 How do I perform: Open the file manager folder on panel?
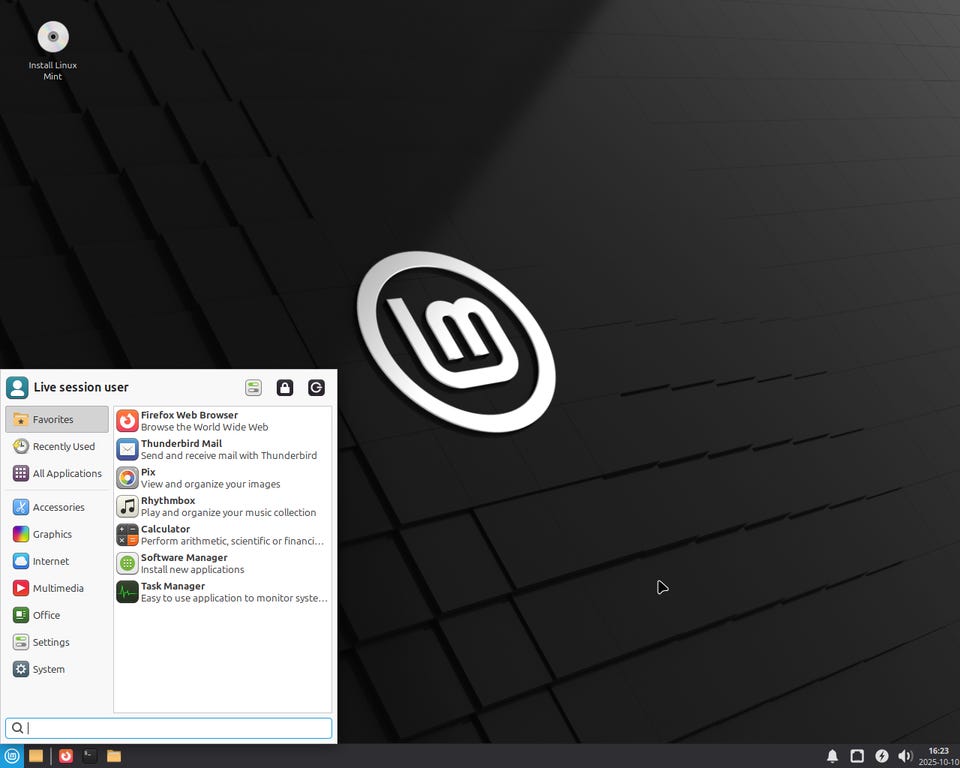coord(114,756)
